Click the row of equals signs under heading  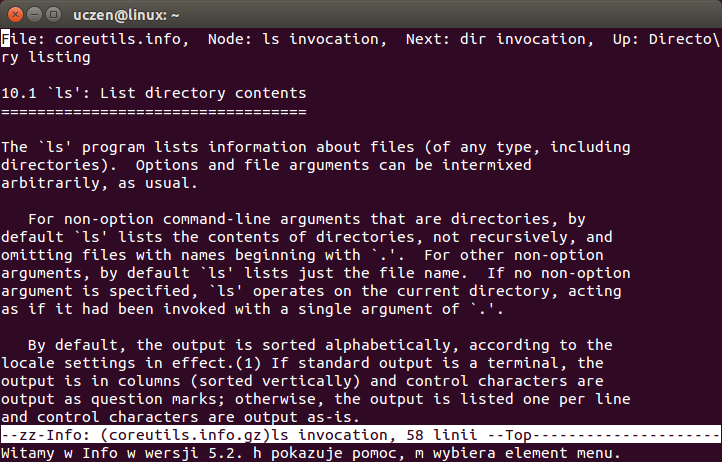coord(154,112)
